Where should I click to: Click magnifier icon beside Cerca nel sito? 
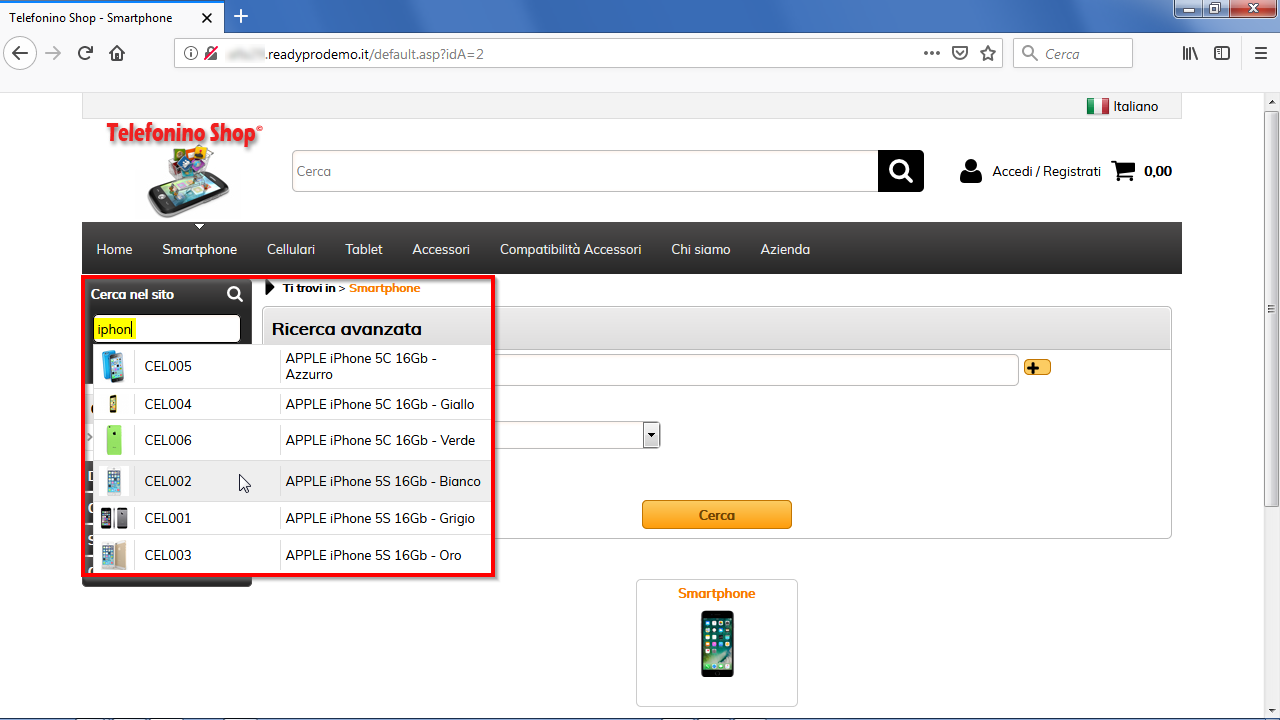click(235, 294)
